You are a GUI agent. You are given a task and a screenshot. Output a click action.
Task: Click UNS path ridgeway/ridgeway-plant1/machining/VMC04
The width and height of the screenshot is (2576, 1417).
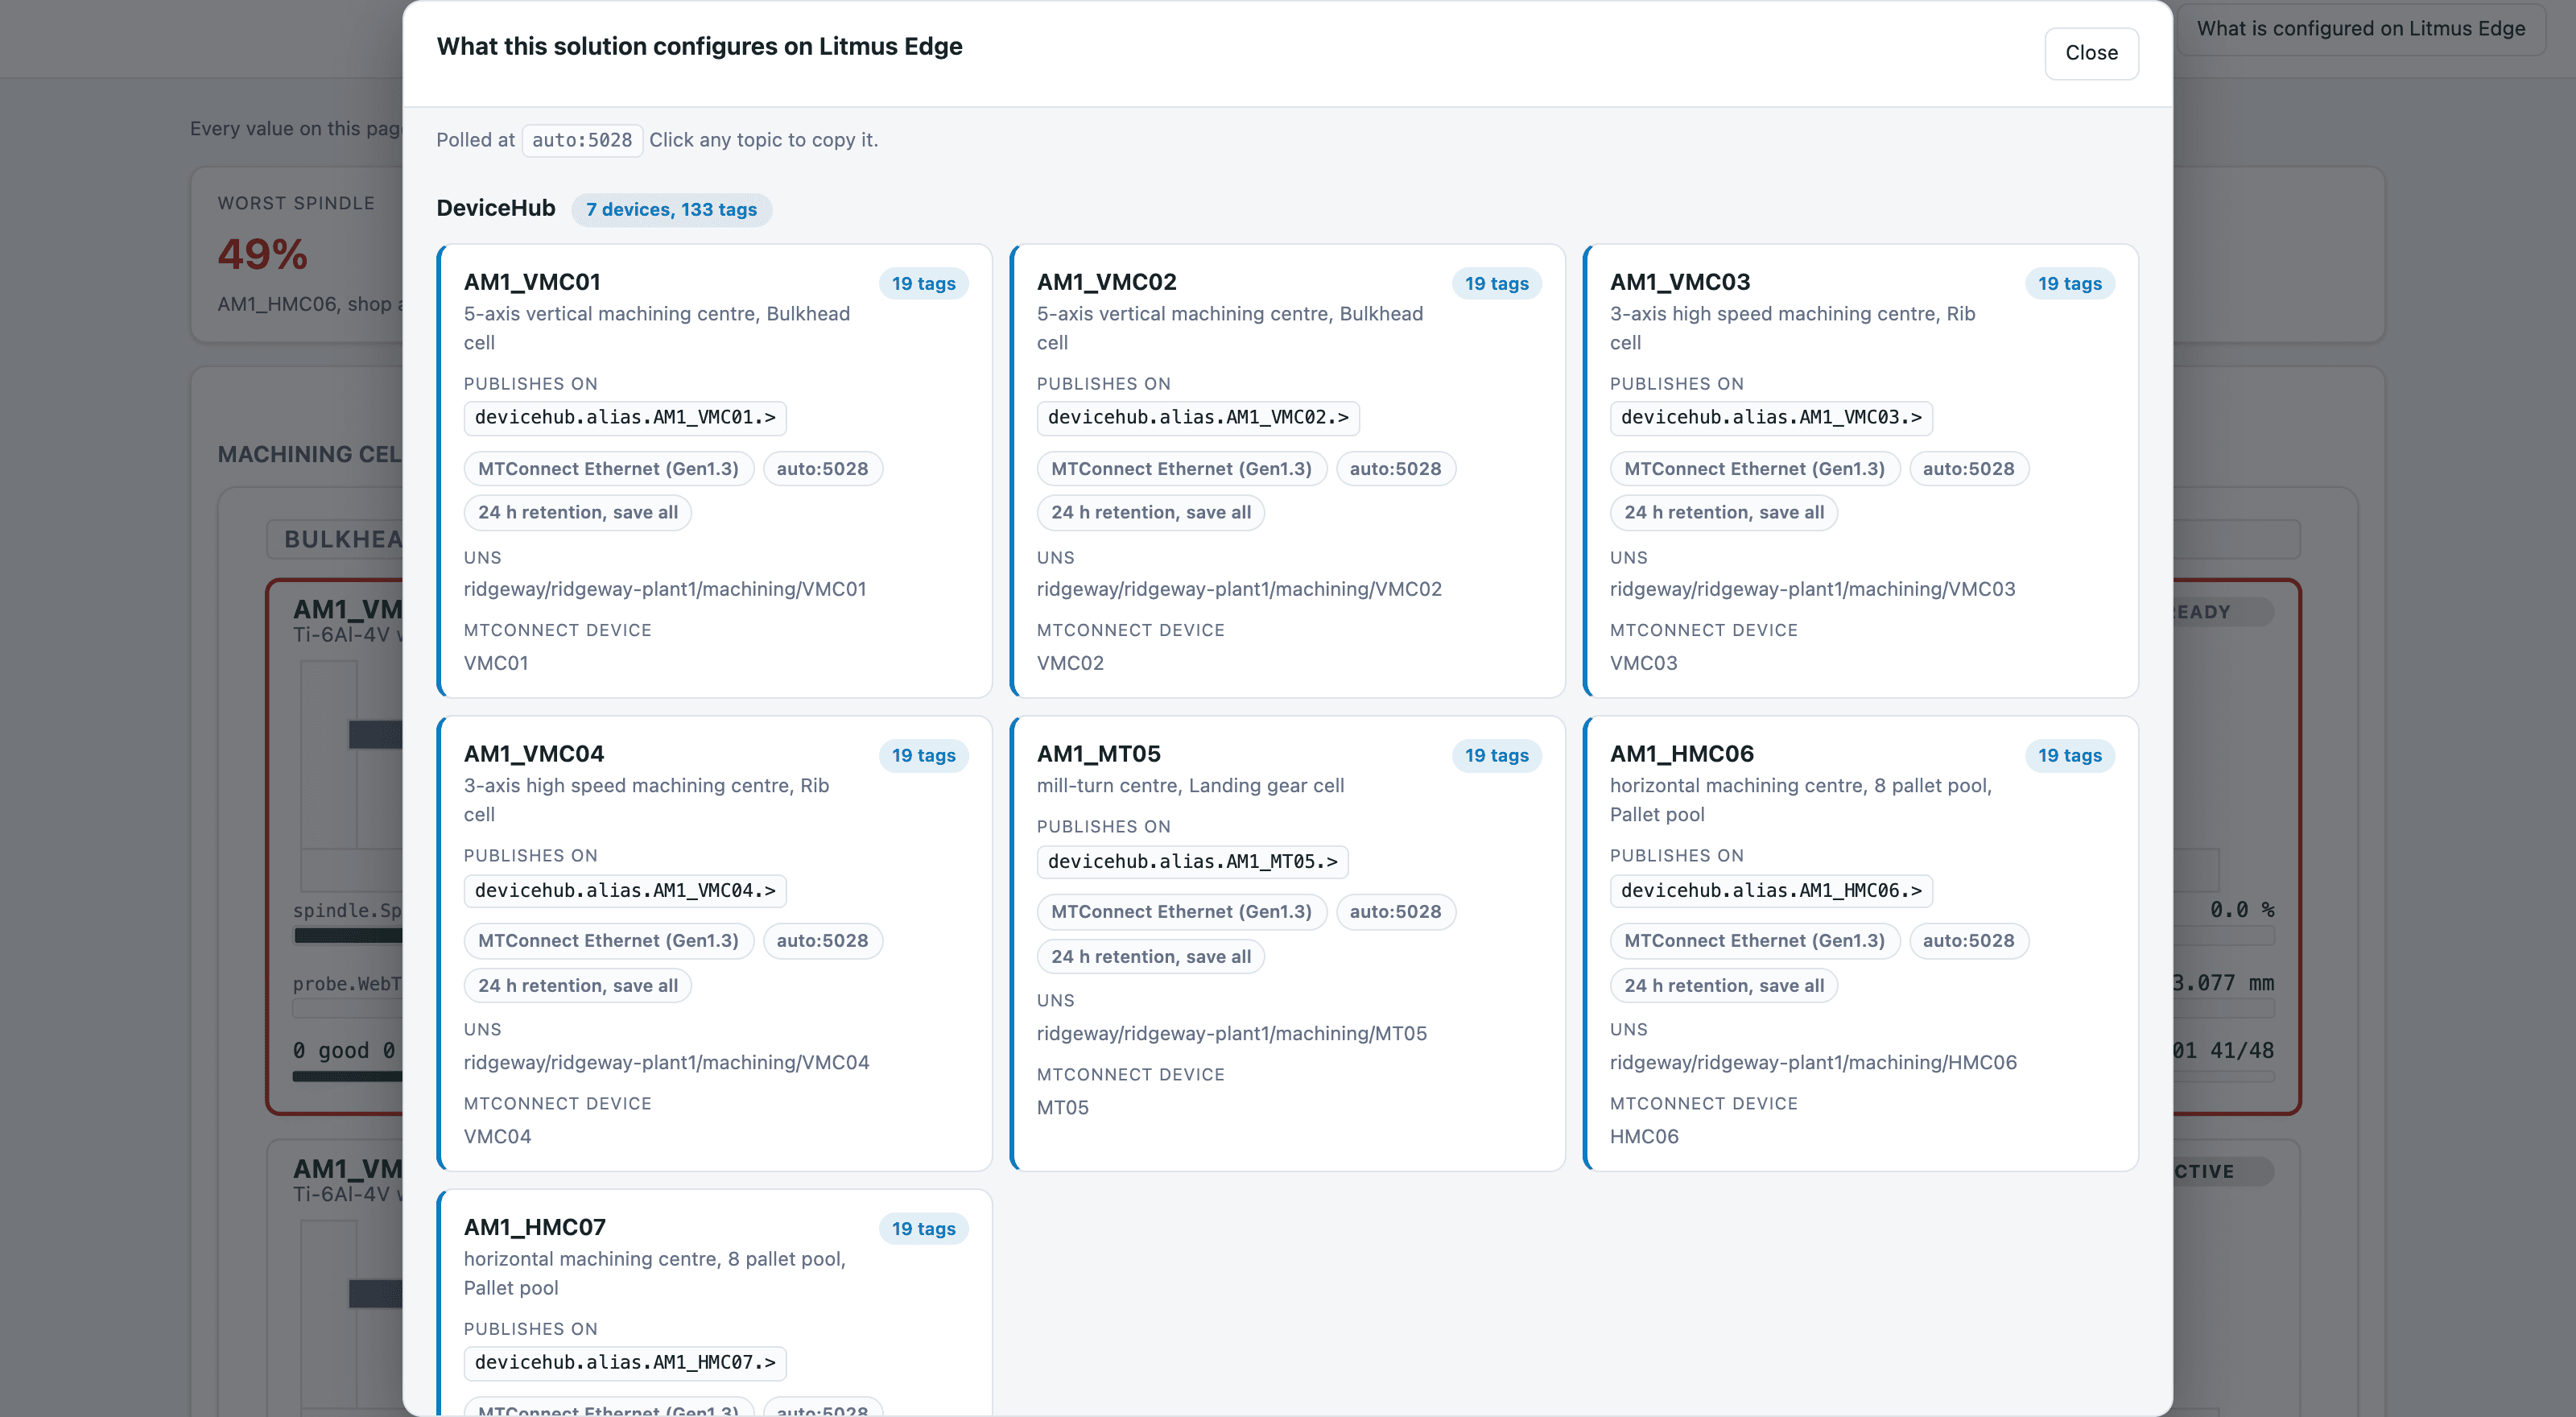(x=666, y=1062)
